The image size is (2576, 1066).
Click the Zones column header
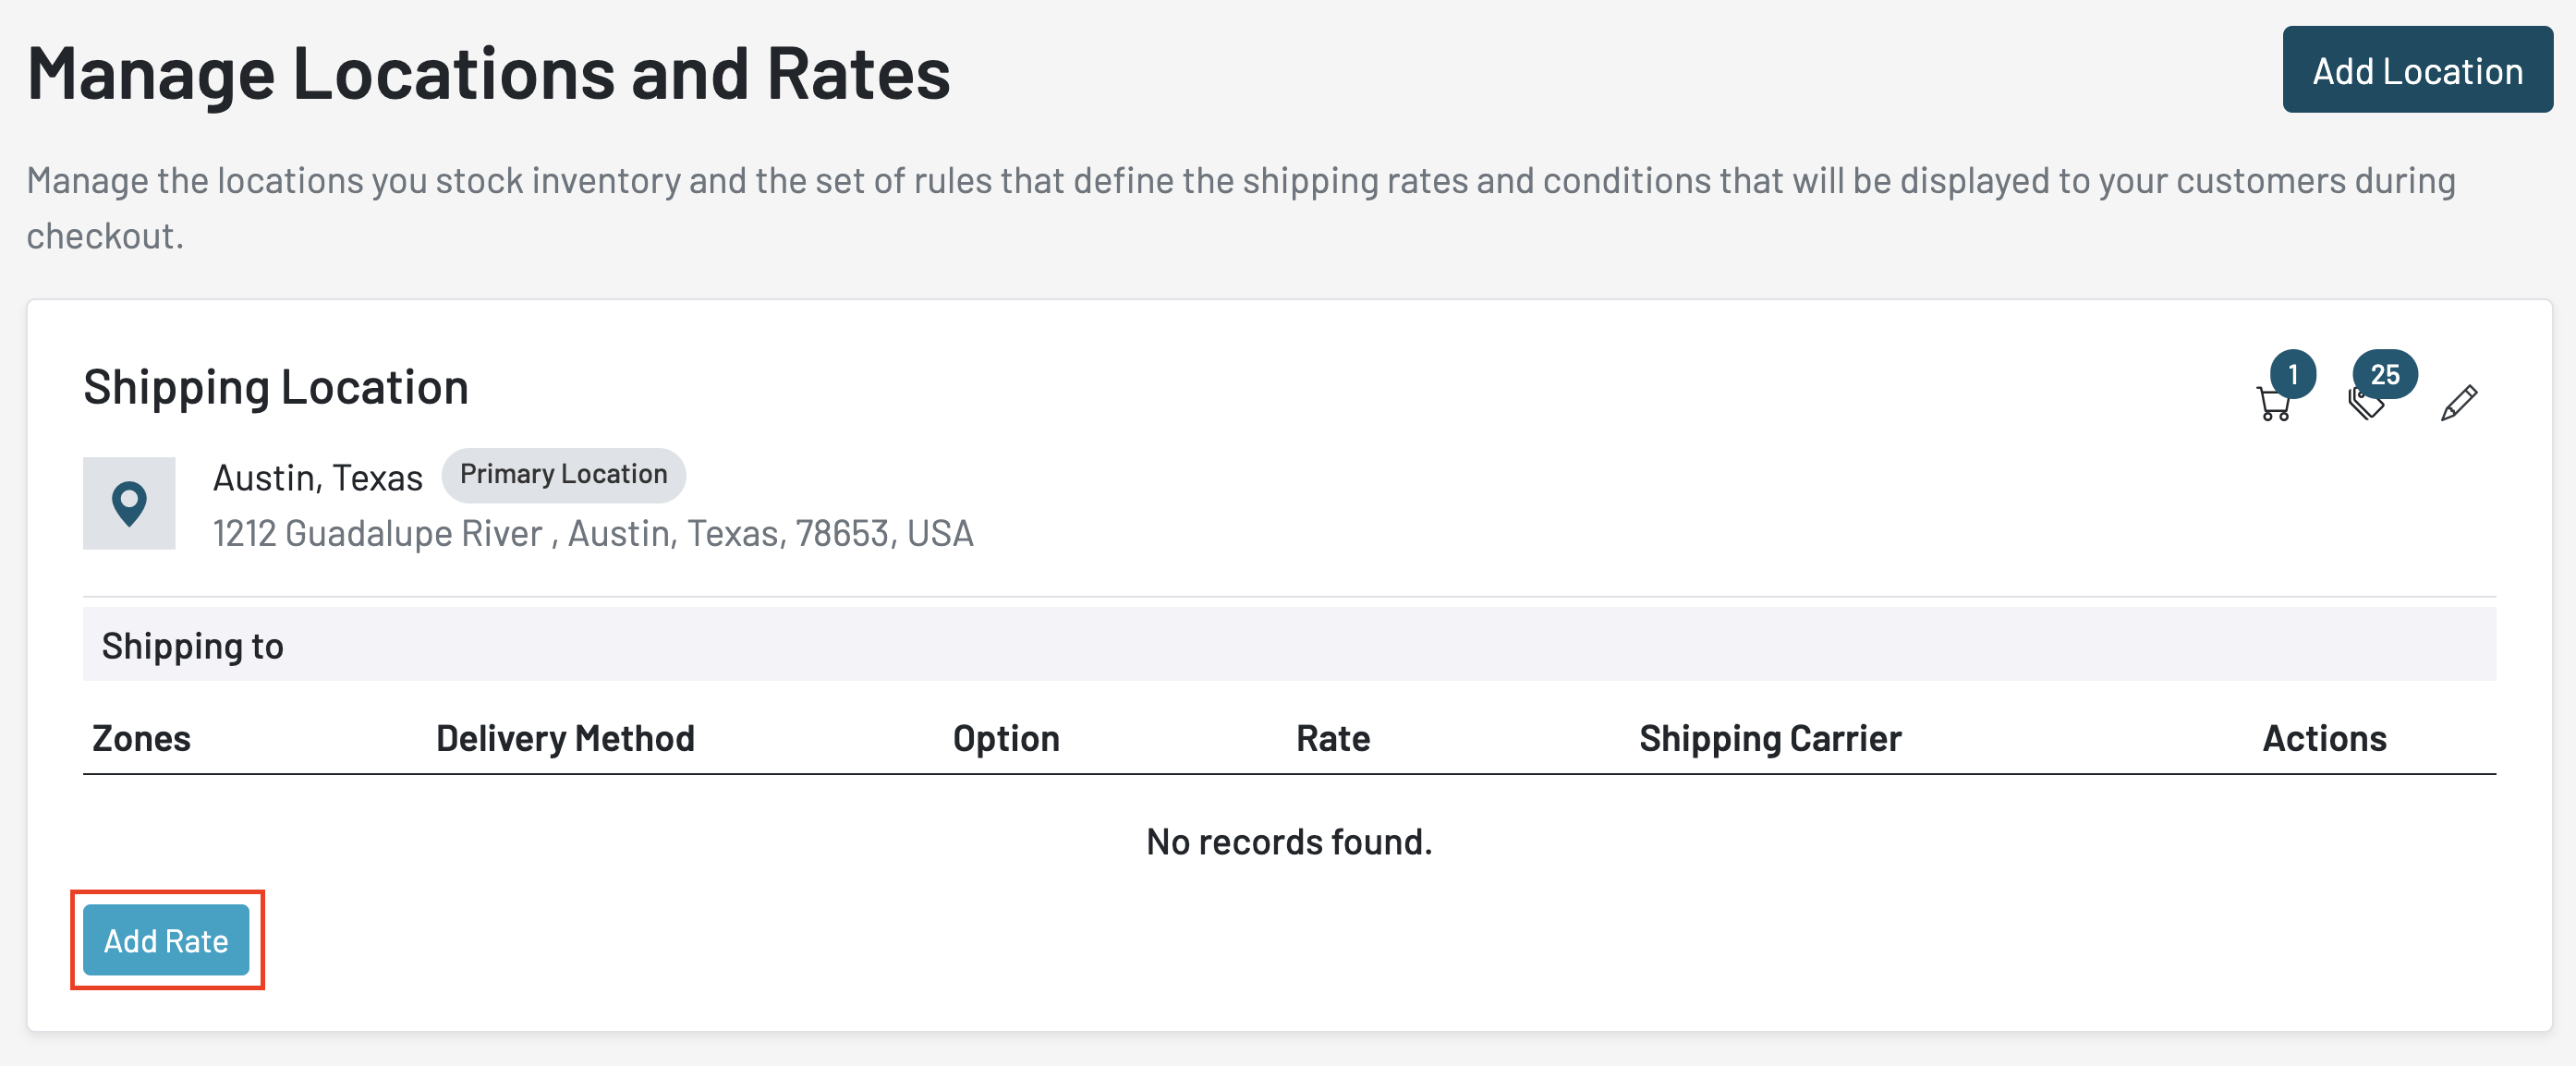(141, 738)
